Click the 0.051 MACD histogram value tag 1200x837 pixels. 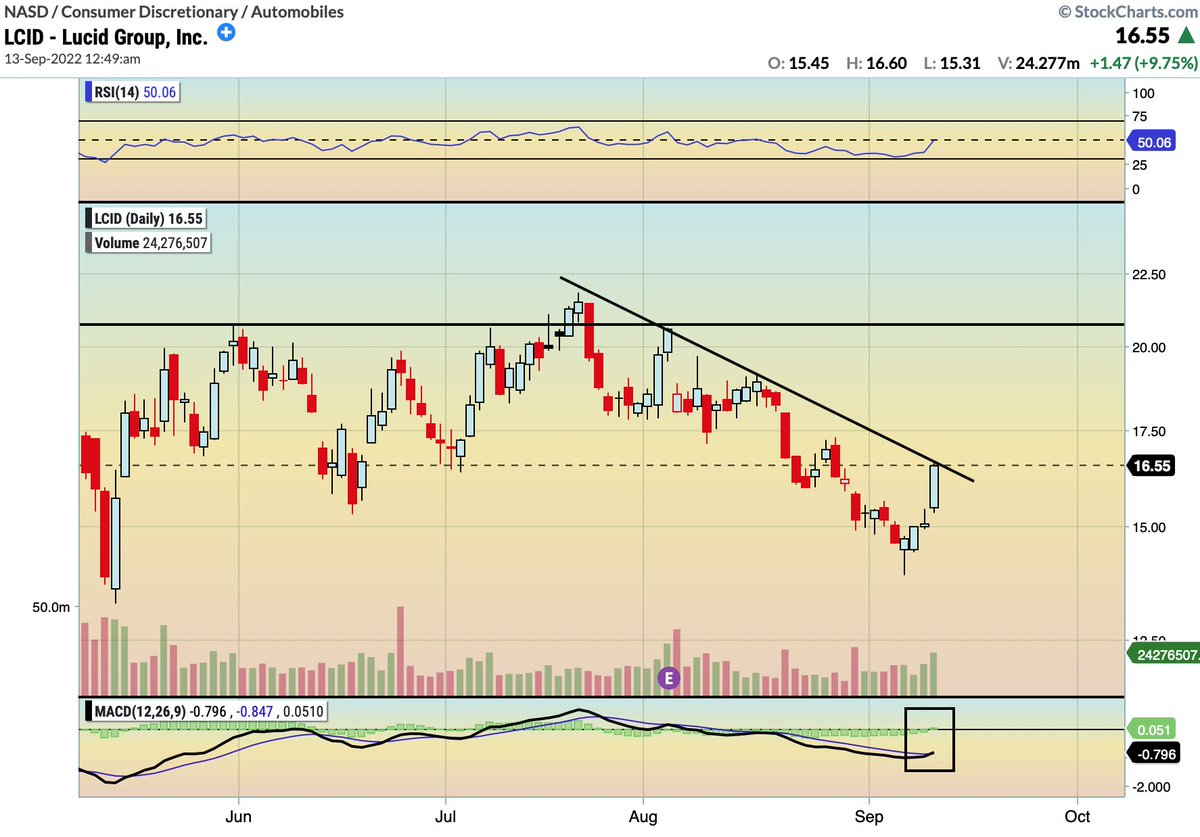(x=1150, y=730)
